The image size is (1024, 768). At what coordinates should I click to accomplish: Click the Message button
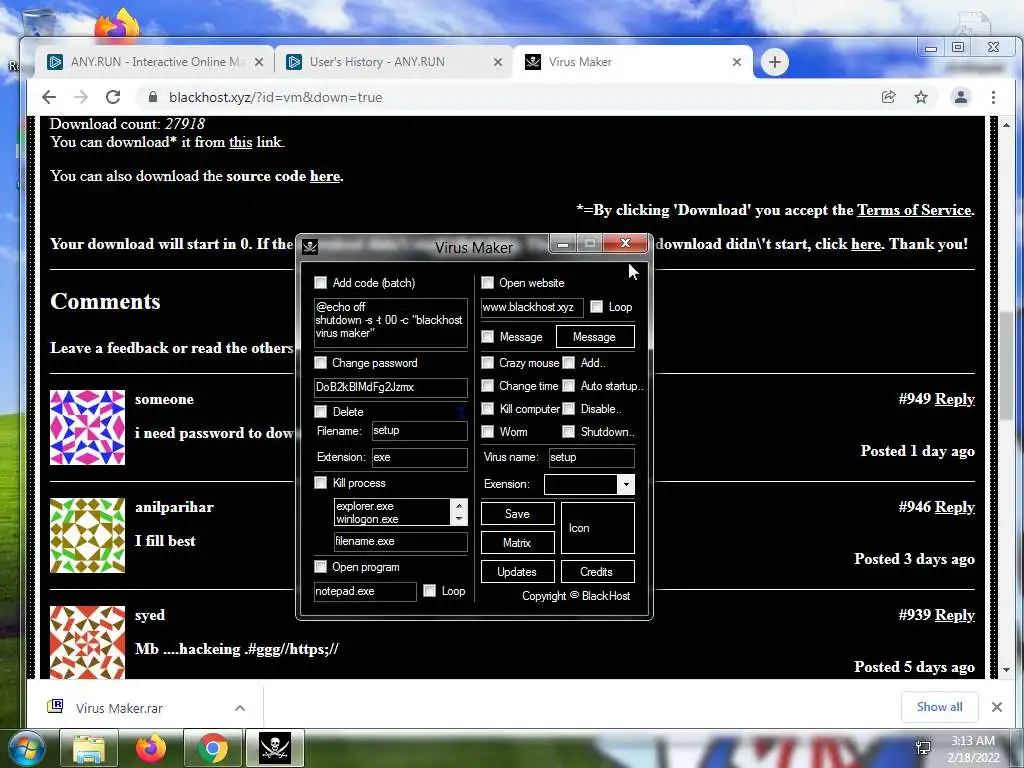pyautogui.click(x=595, y=337)
